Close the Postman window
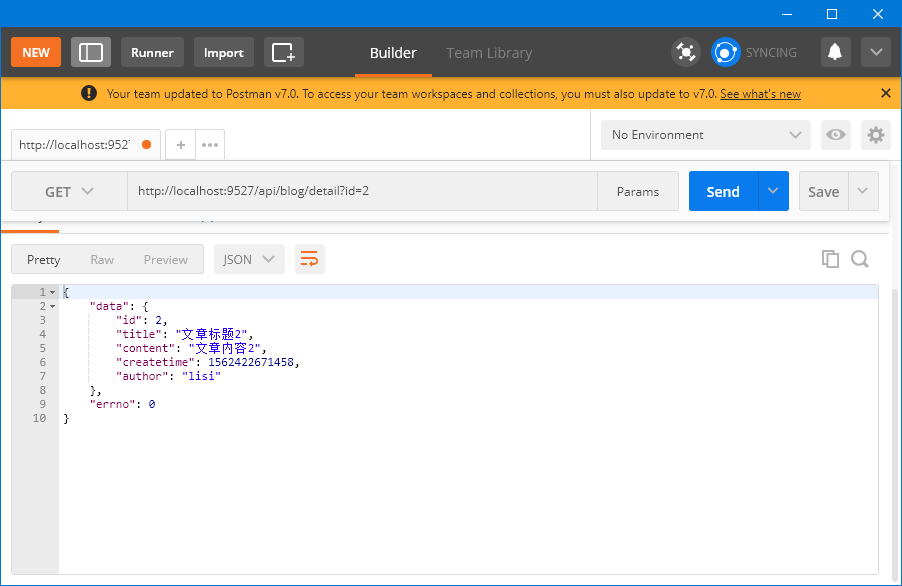Image resolution: width=902 pixels, height=586 pixels. [x=878, y=14]
